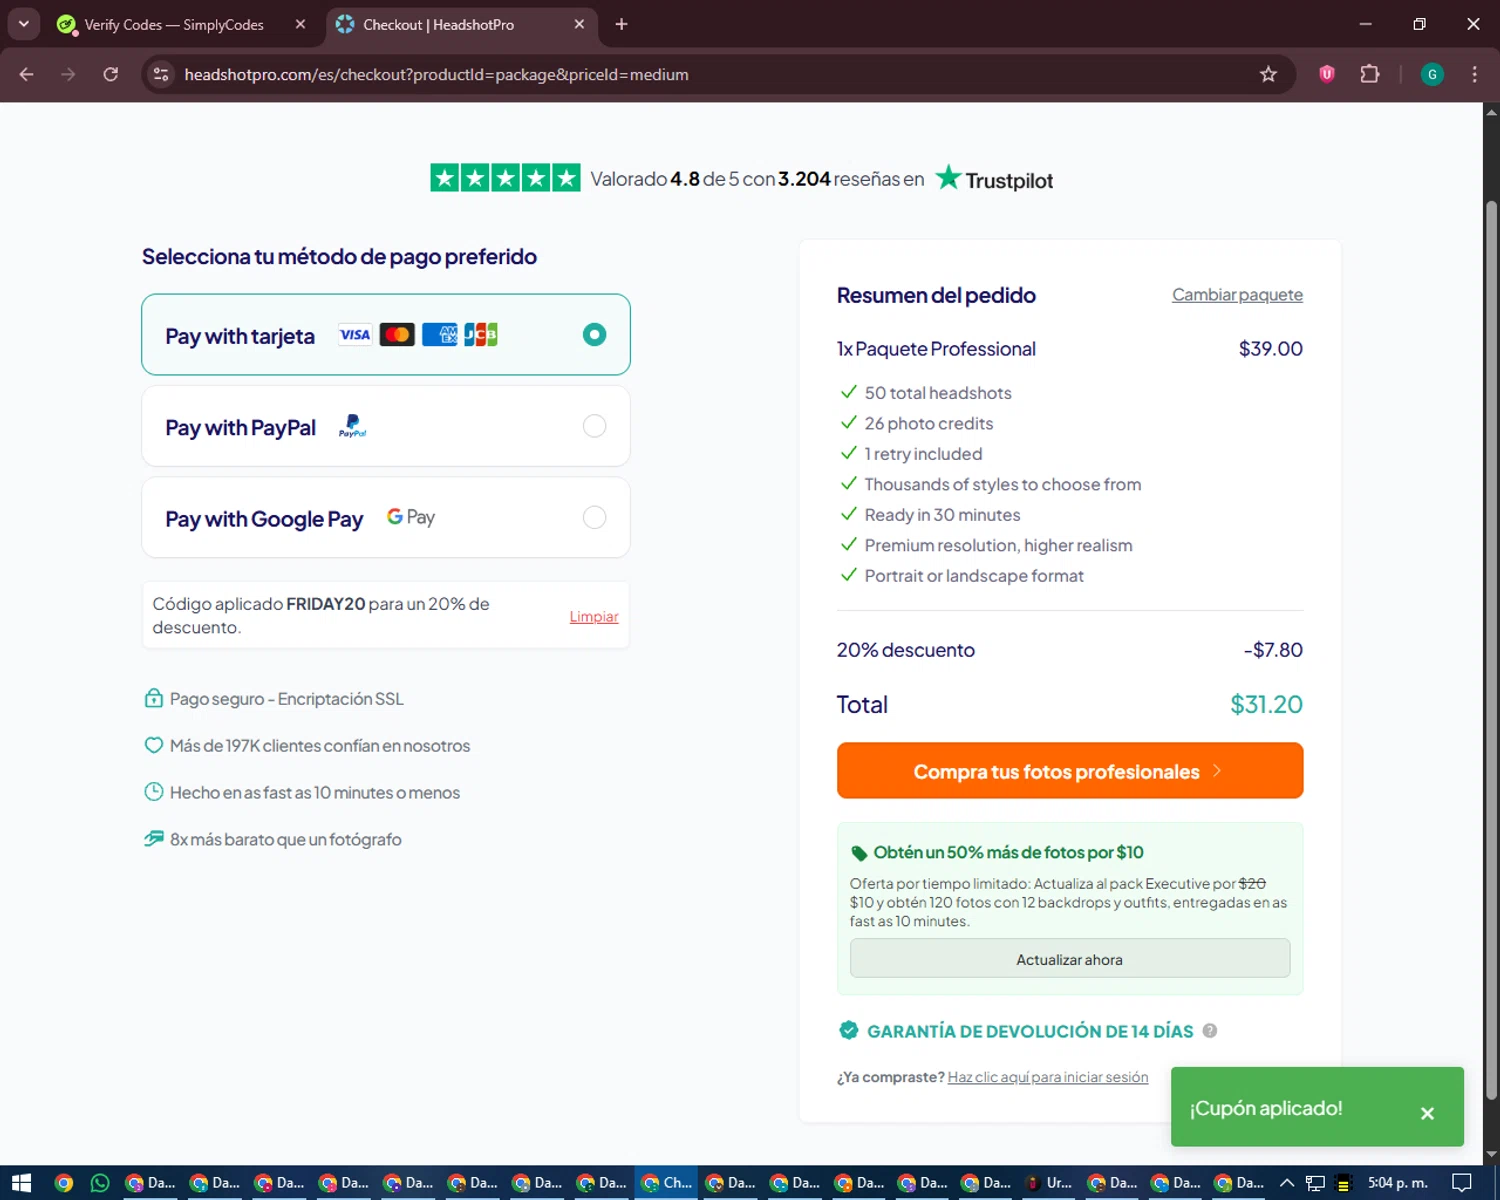Screen dimensions: 1500x1200
Task: Click Compra tus fotos profesionales button
Action: [x=1070, y=771]
